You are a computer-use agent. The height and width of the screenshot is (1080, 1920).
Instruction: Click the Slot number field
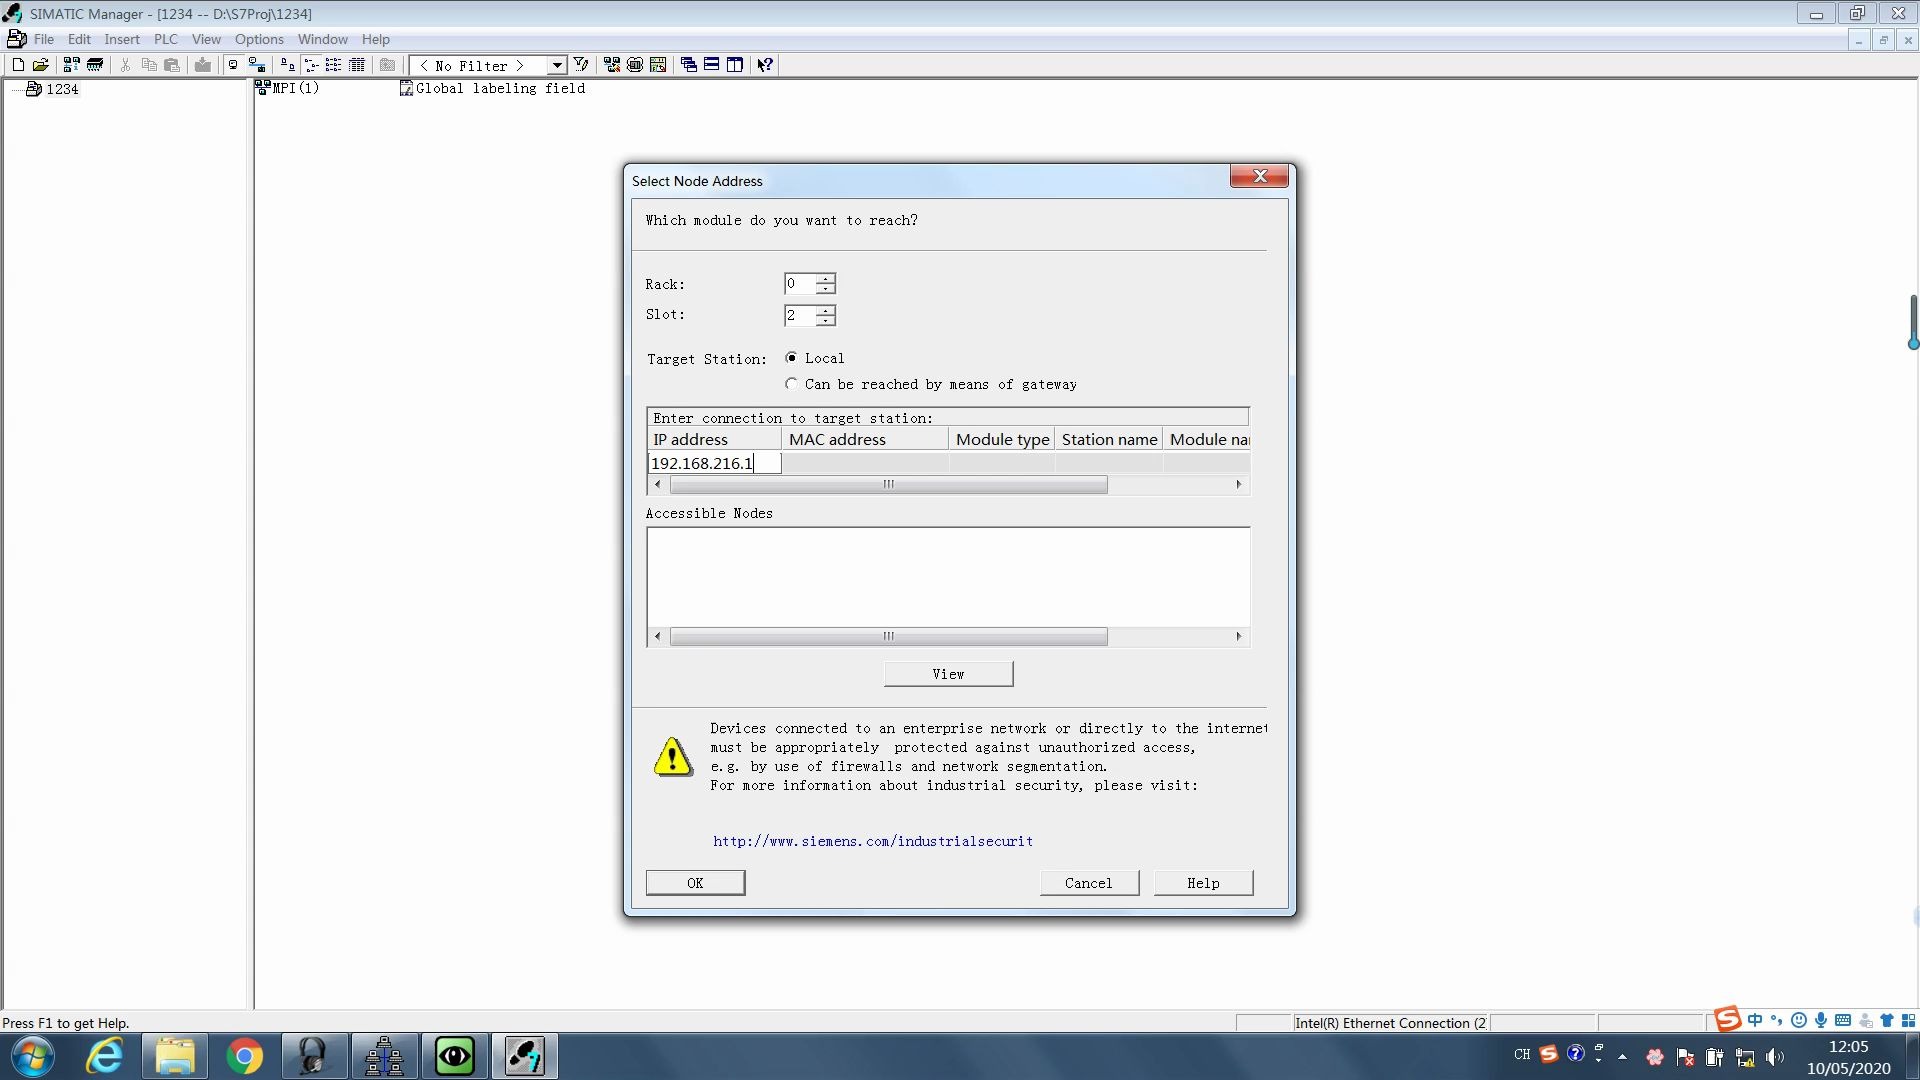800,315
